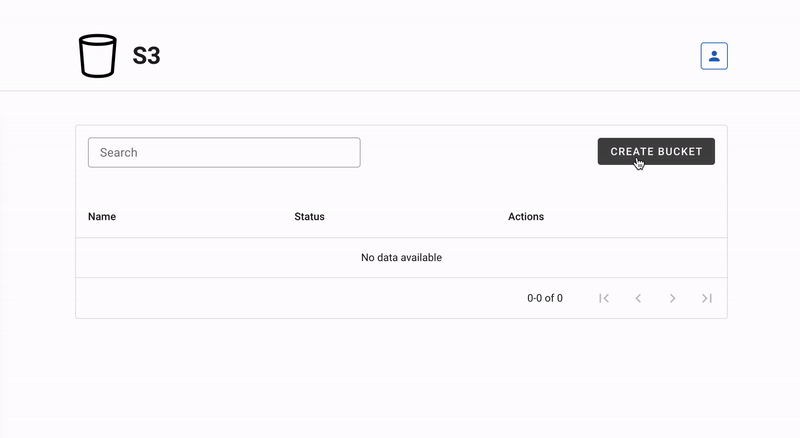Click the S3 bucket logo icon
The height and width of the screenshot is (438, 800).
(97, 56)
